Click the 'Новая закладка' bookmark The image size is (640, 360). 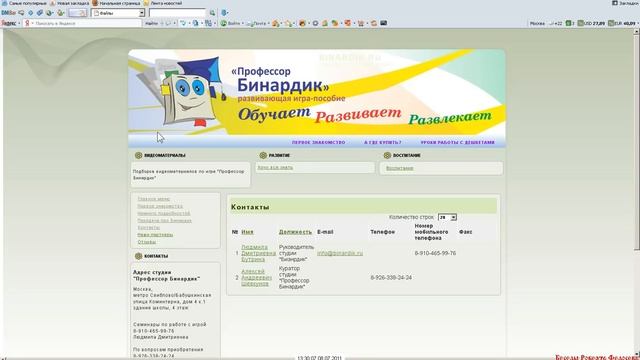click(69, 3)
